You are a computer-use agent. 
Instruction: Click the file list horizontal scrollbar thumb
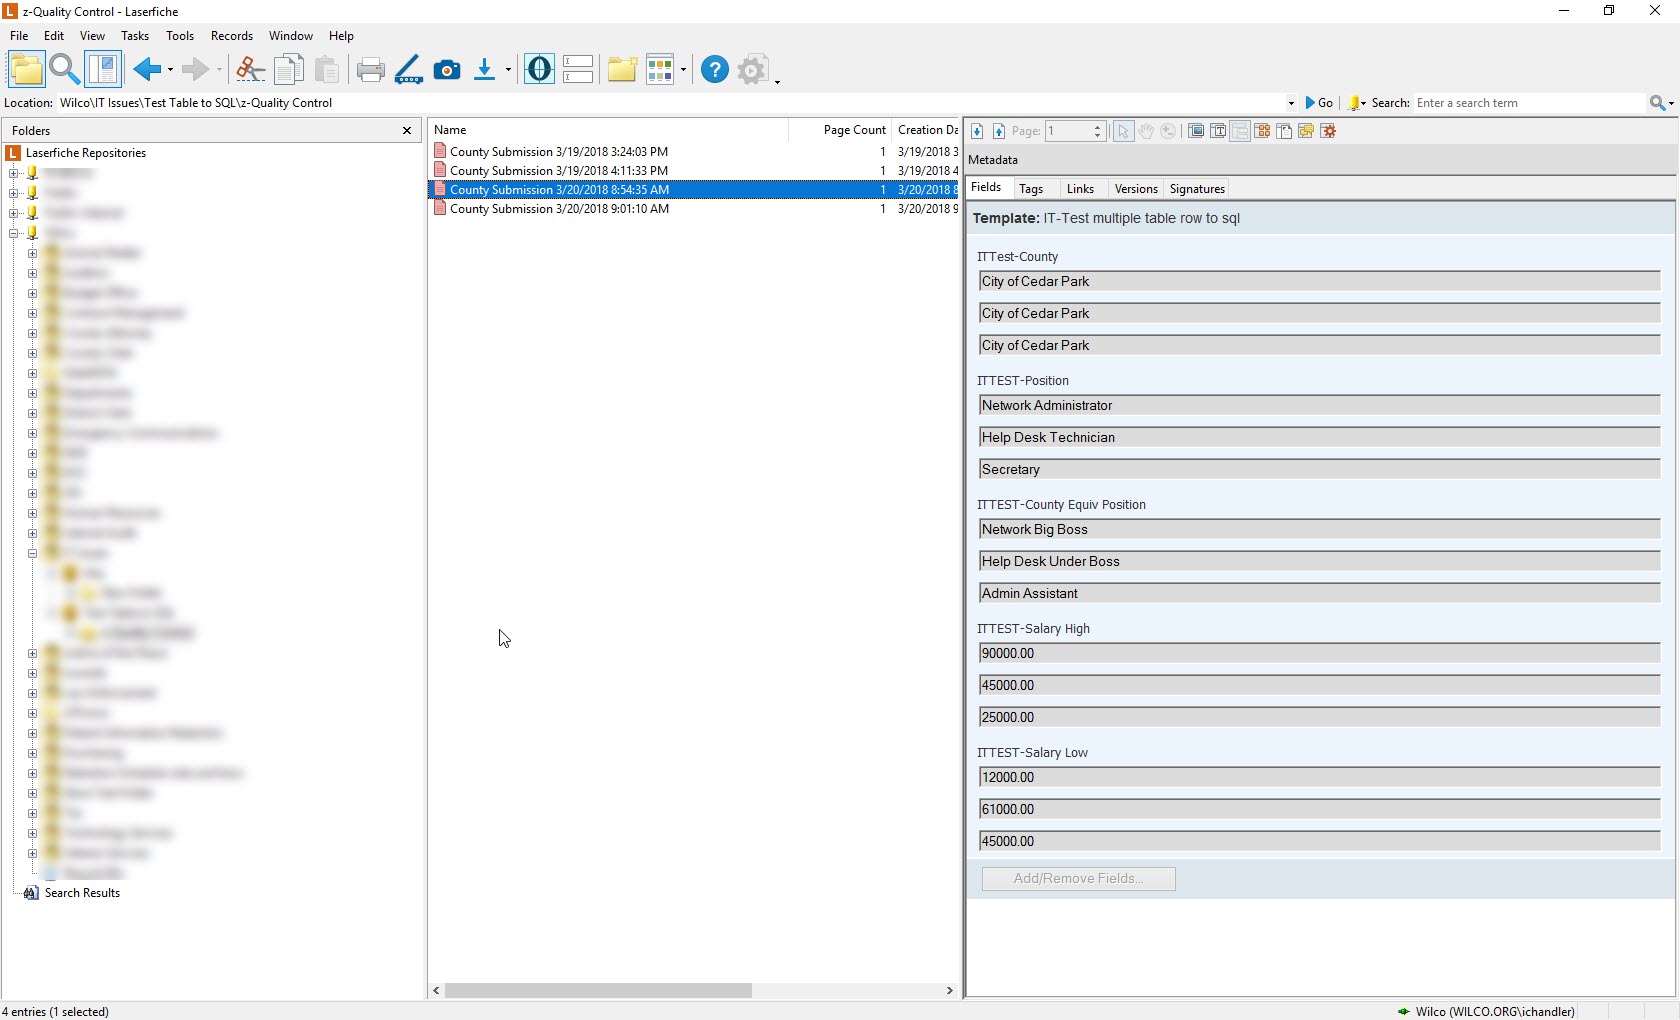pos(598,991)
